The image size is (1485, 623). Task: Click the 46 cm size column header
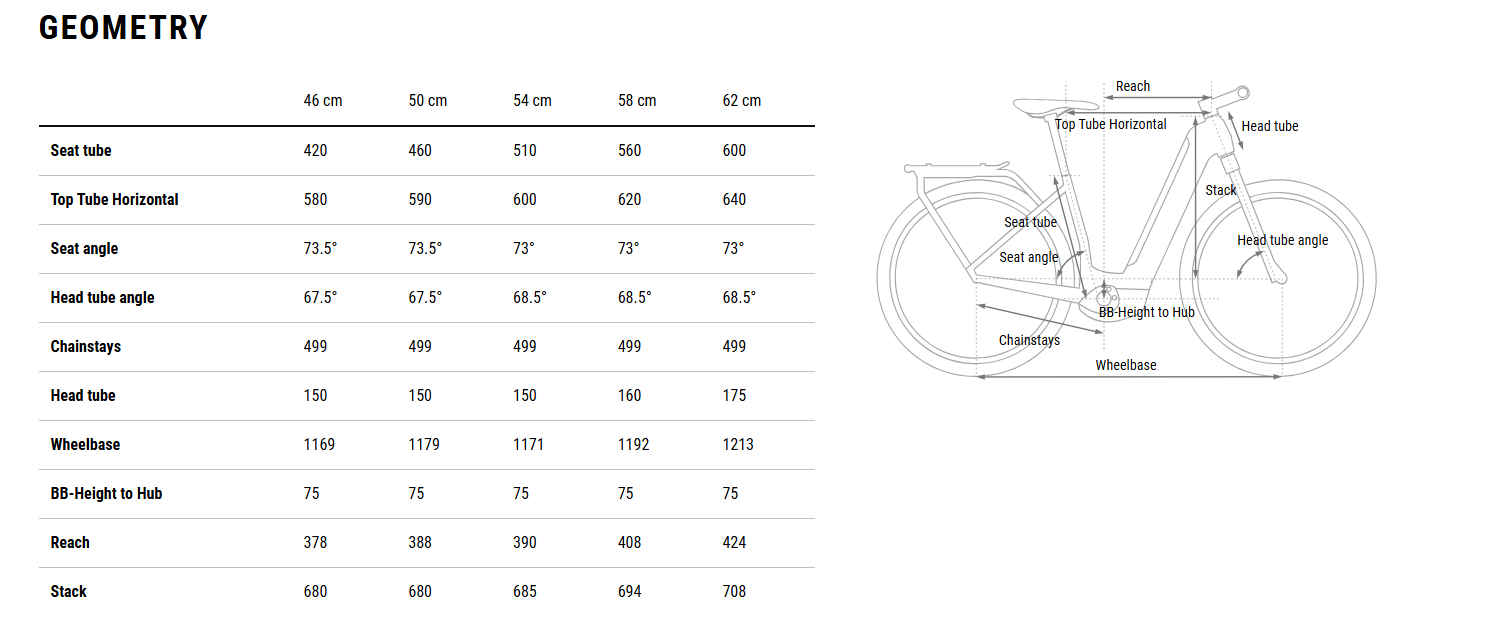click(323, 101)
